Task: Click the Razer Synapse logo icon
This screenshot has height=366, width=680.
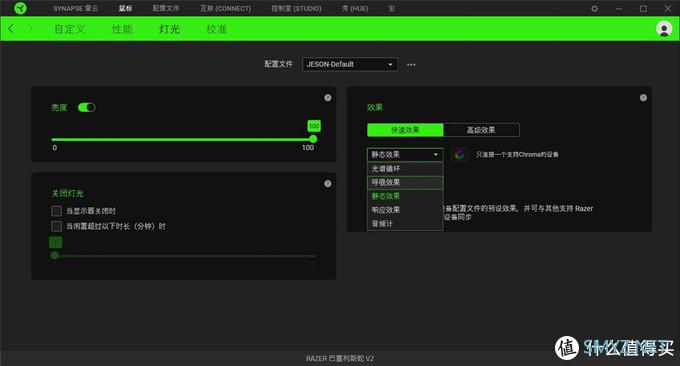Action: click(x=20, y=8)
